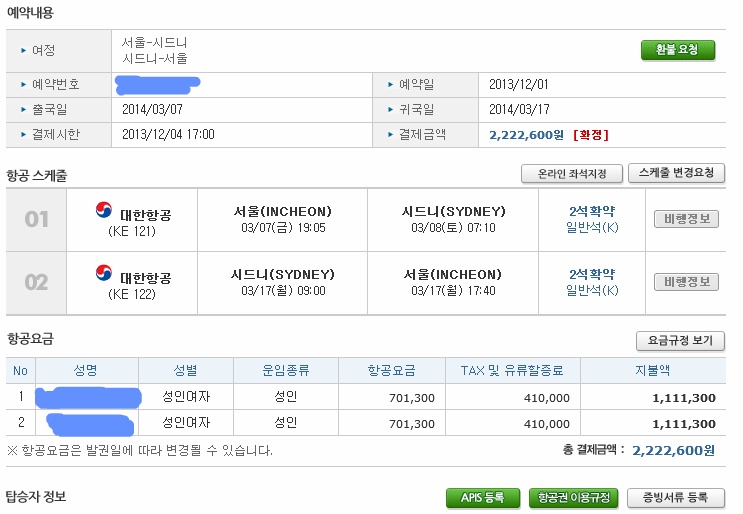
Task: View 비행정보 for flight KE 122
Action: click(x=686, y=282)
